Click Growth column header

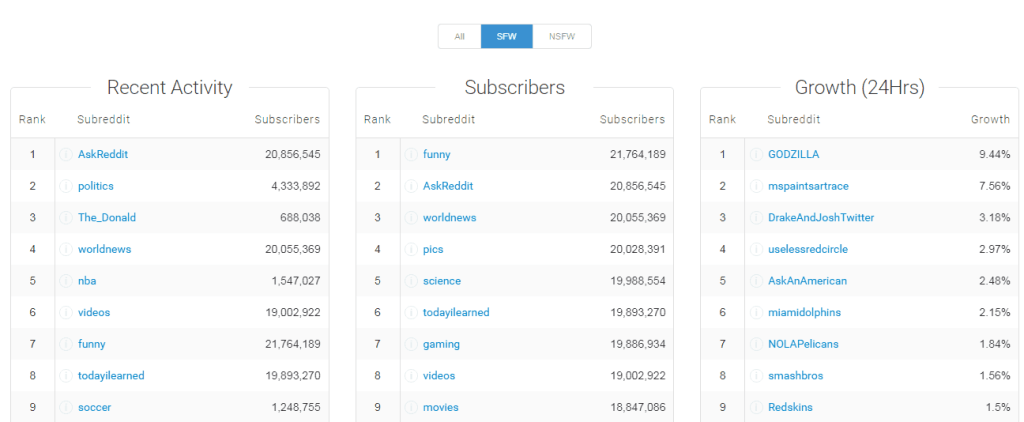point(990,120)
